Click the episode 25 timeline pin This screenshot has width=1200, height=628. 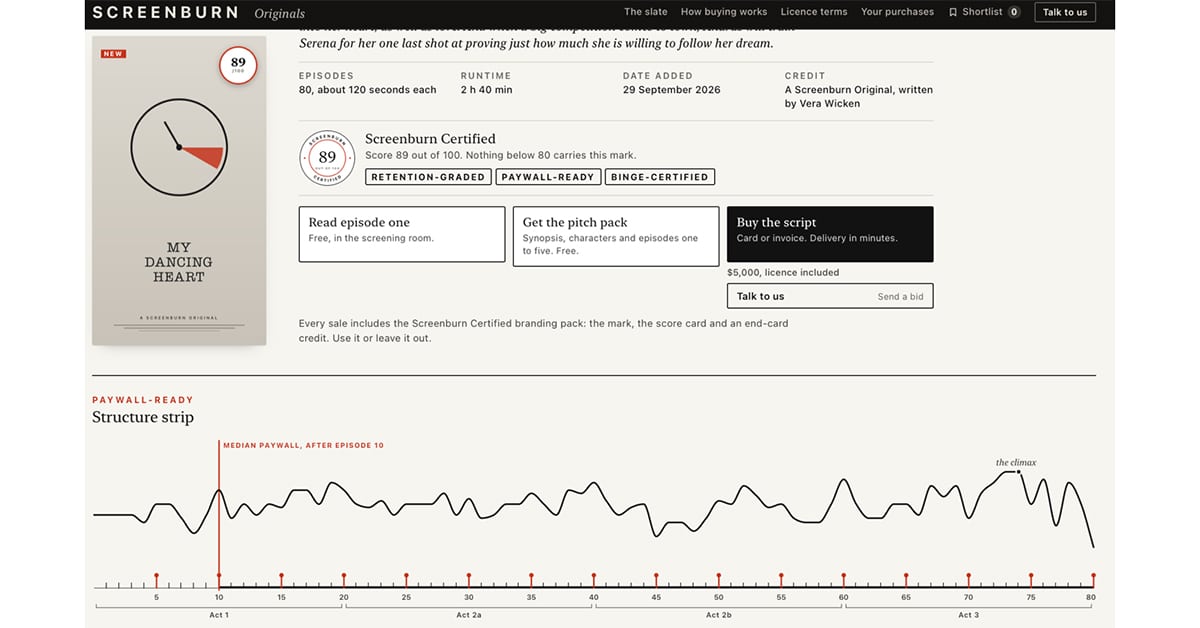[x=406, y=581]
